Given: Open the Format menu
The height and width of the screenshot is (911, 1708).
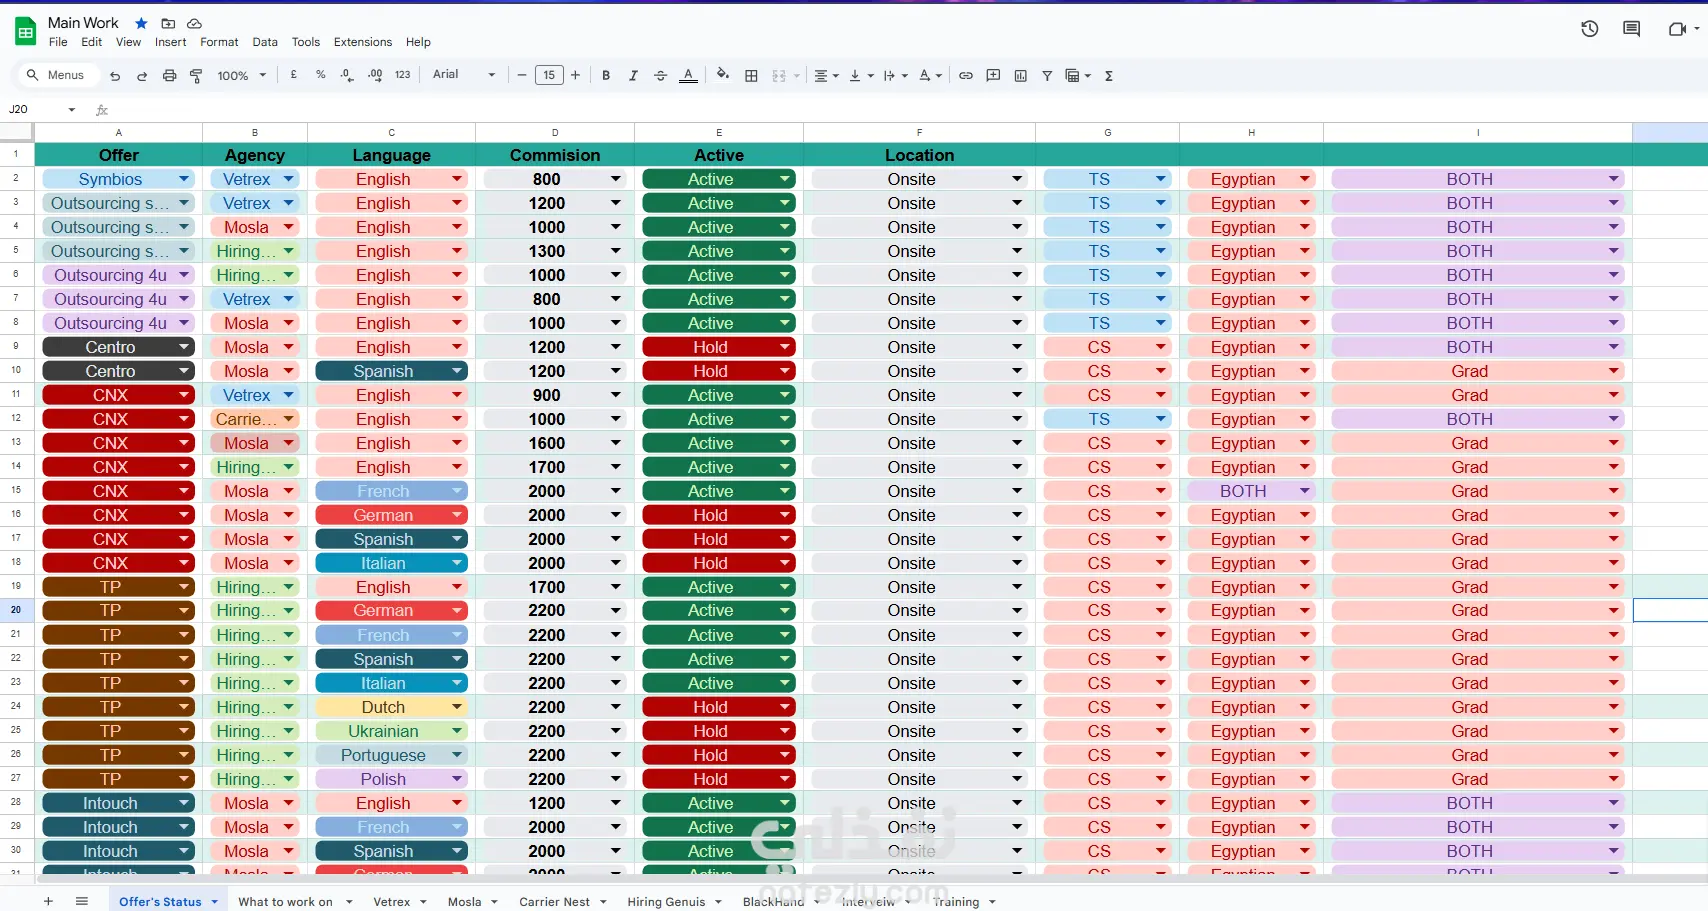Looking at the screenshot, I should (x=219, y=42).
